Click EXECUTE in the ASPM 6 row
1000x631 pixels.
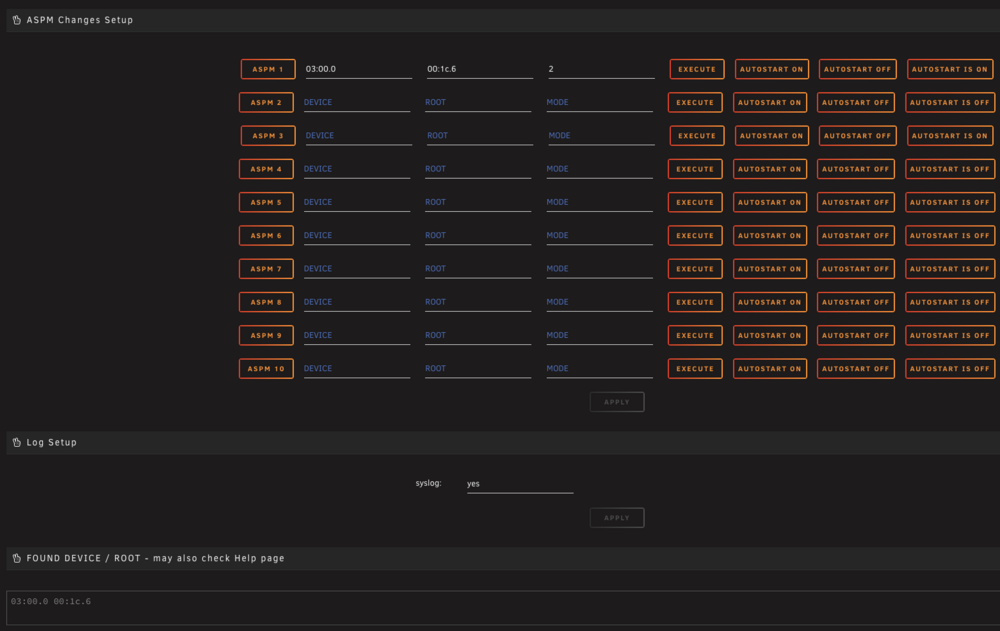coord(695,235)
